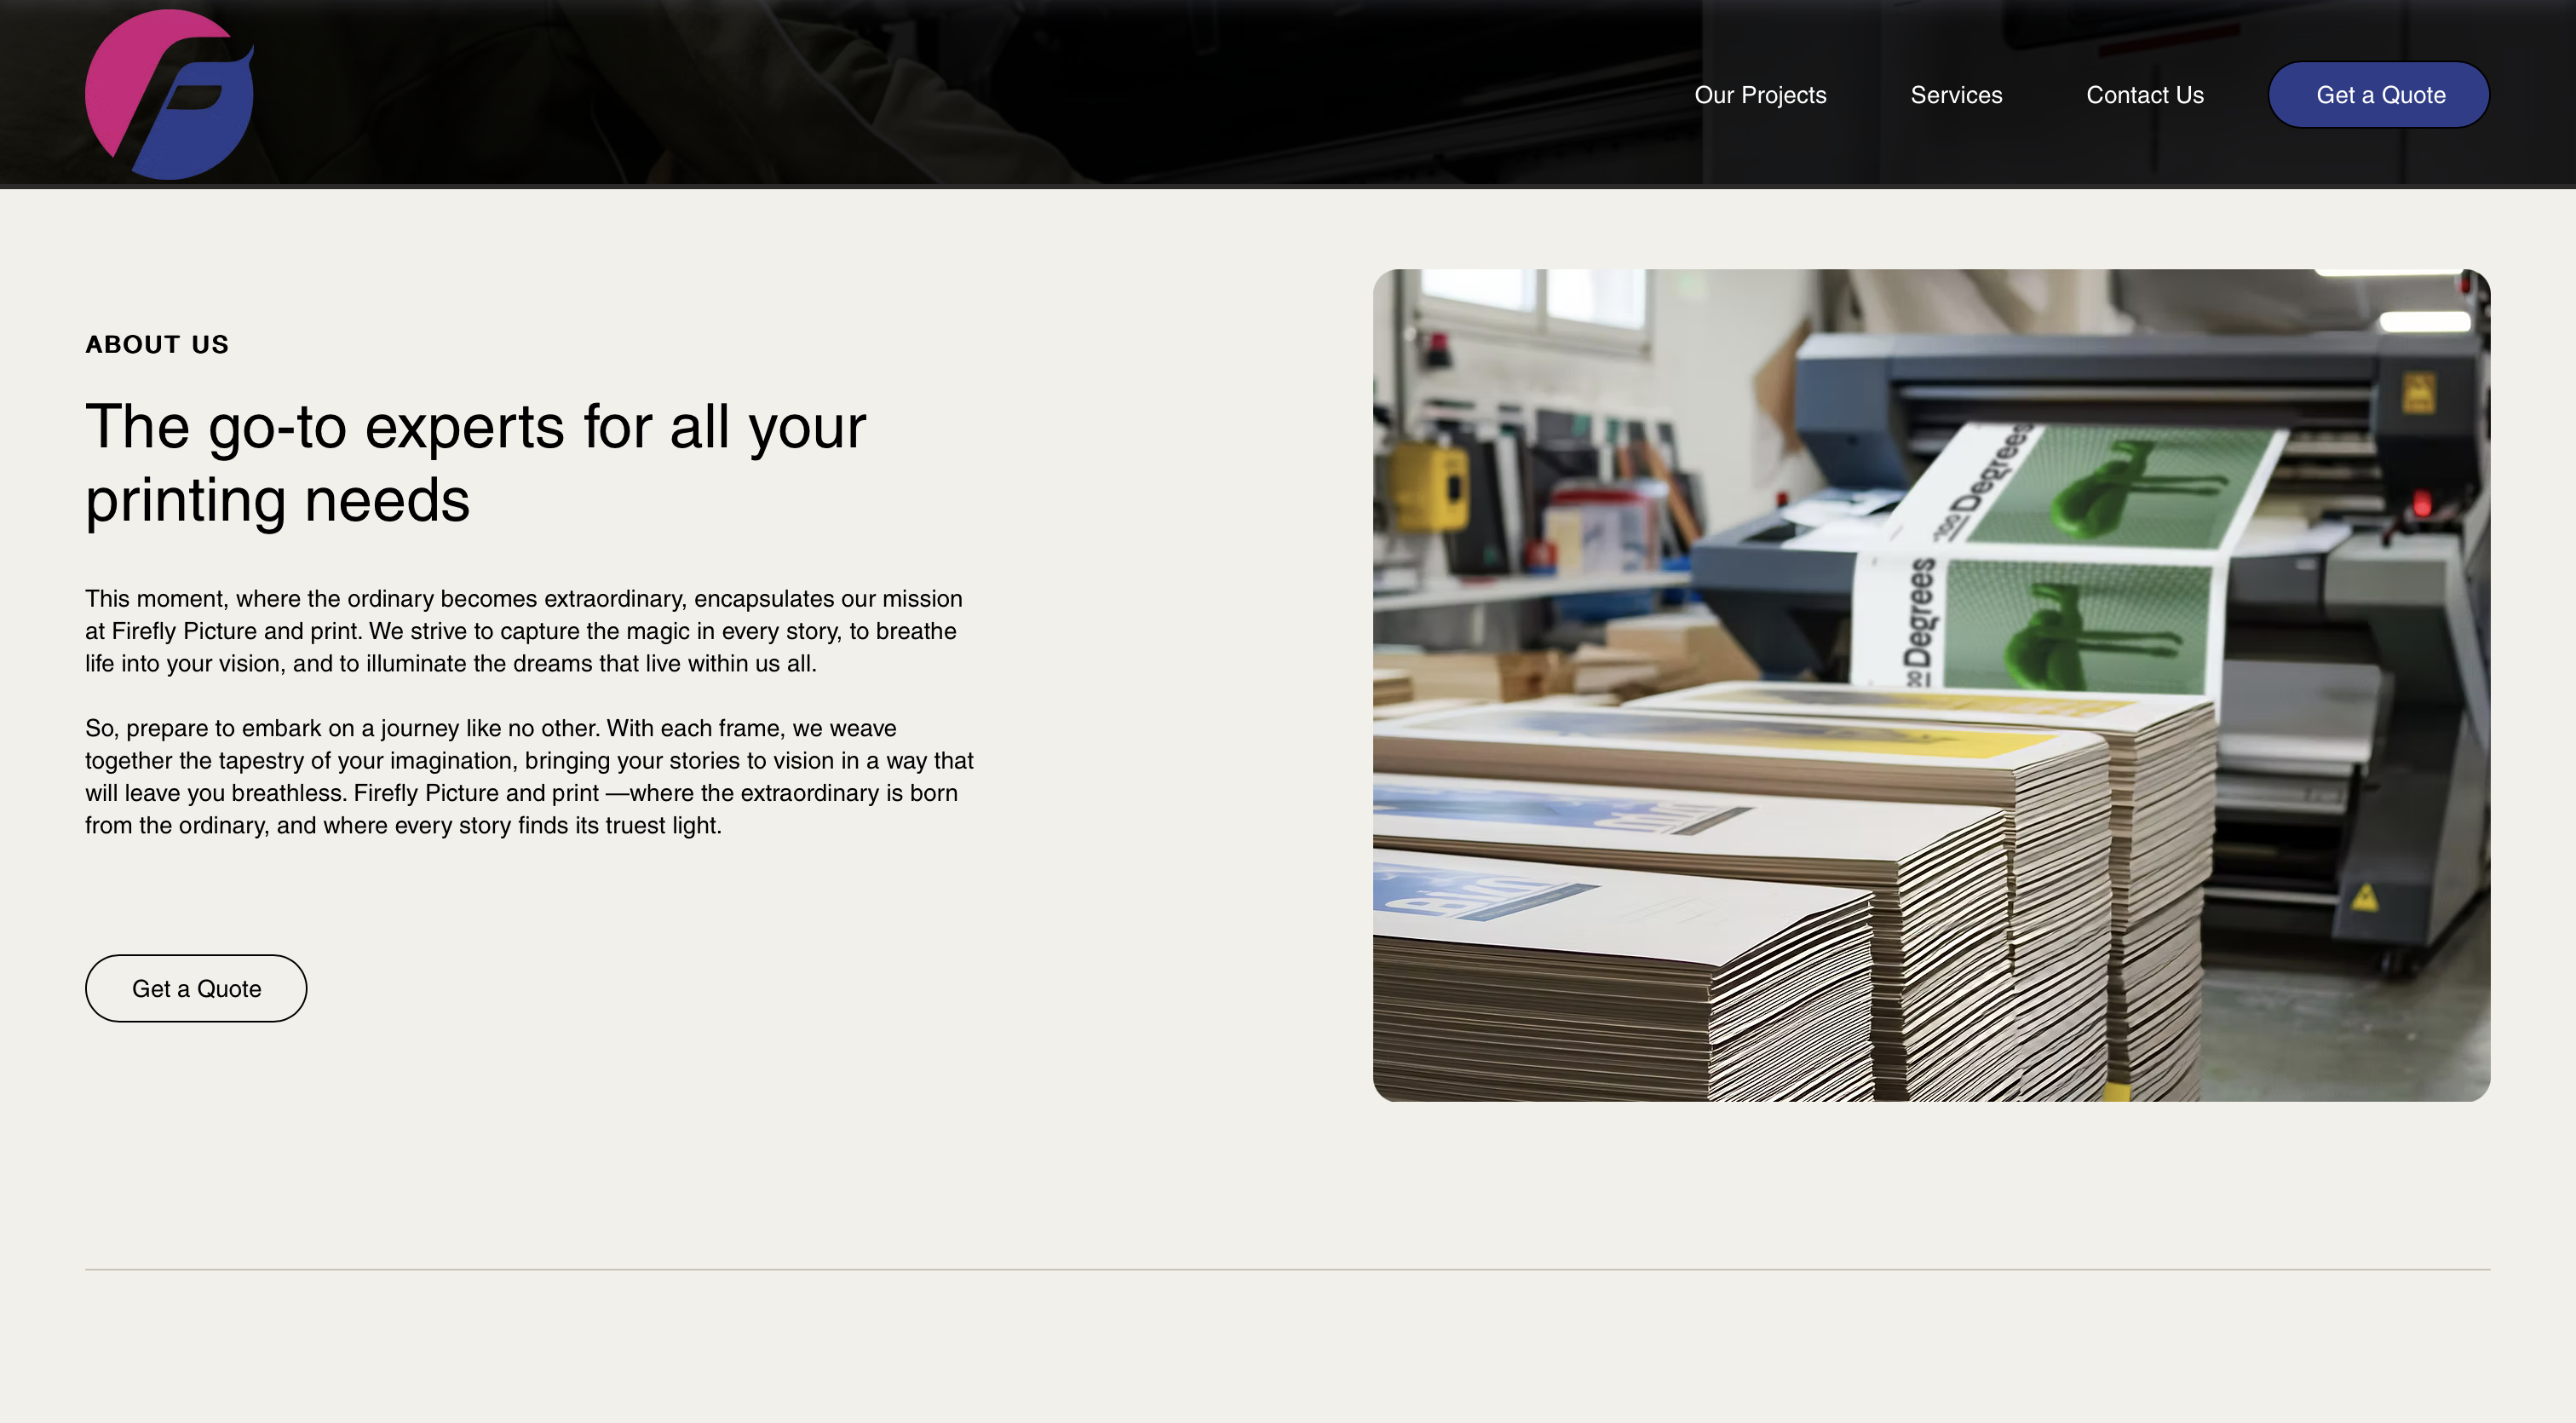Click the go-to experts headline text
2576x1423 pixels.
[x=475, y=463]
